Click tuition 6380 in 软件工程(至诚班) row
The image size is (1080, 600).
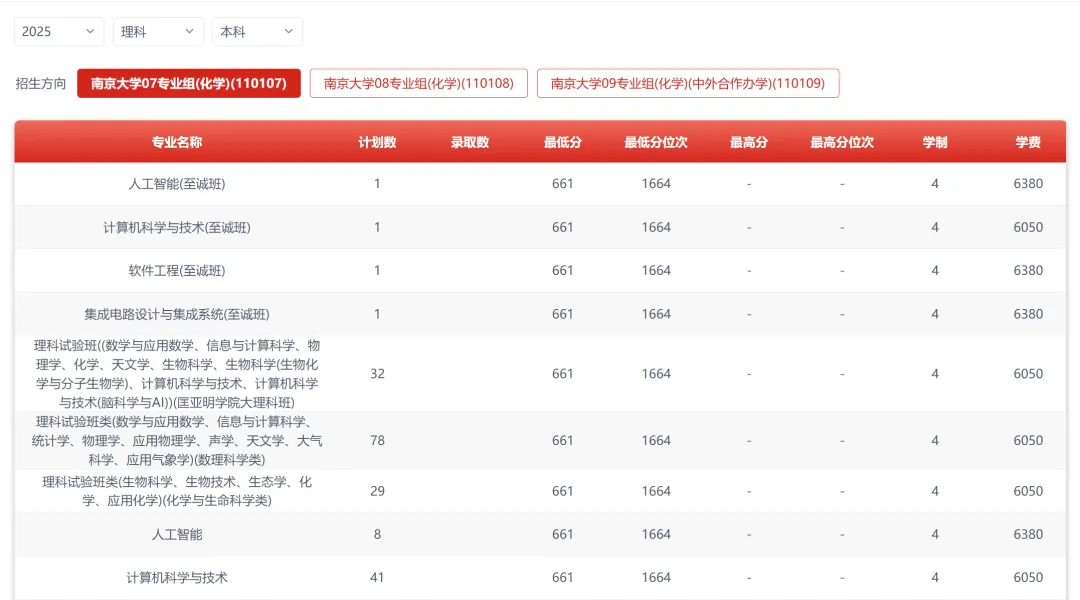(1028, 271)
